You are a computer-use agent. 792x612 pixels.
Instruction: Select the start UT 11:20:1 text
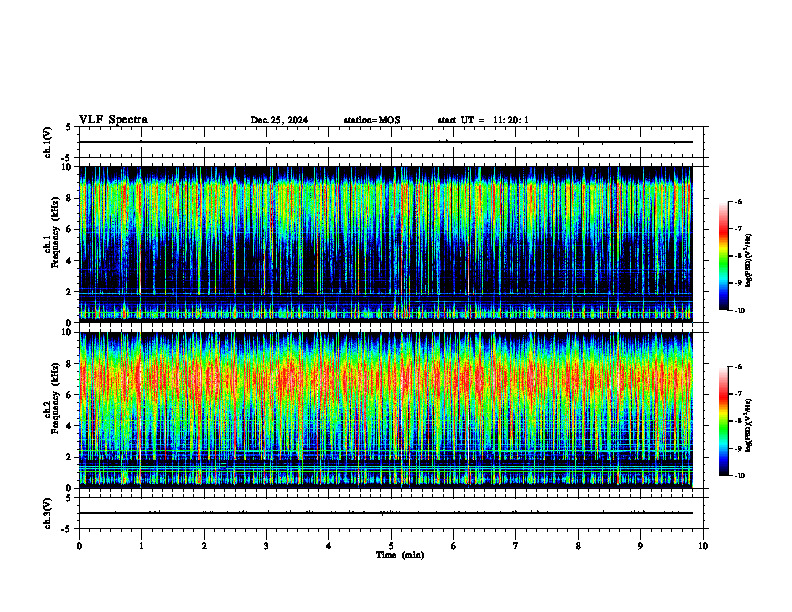pyautogui.click(x=483, y=120)
